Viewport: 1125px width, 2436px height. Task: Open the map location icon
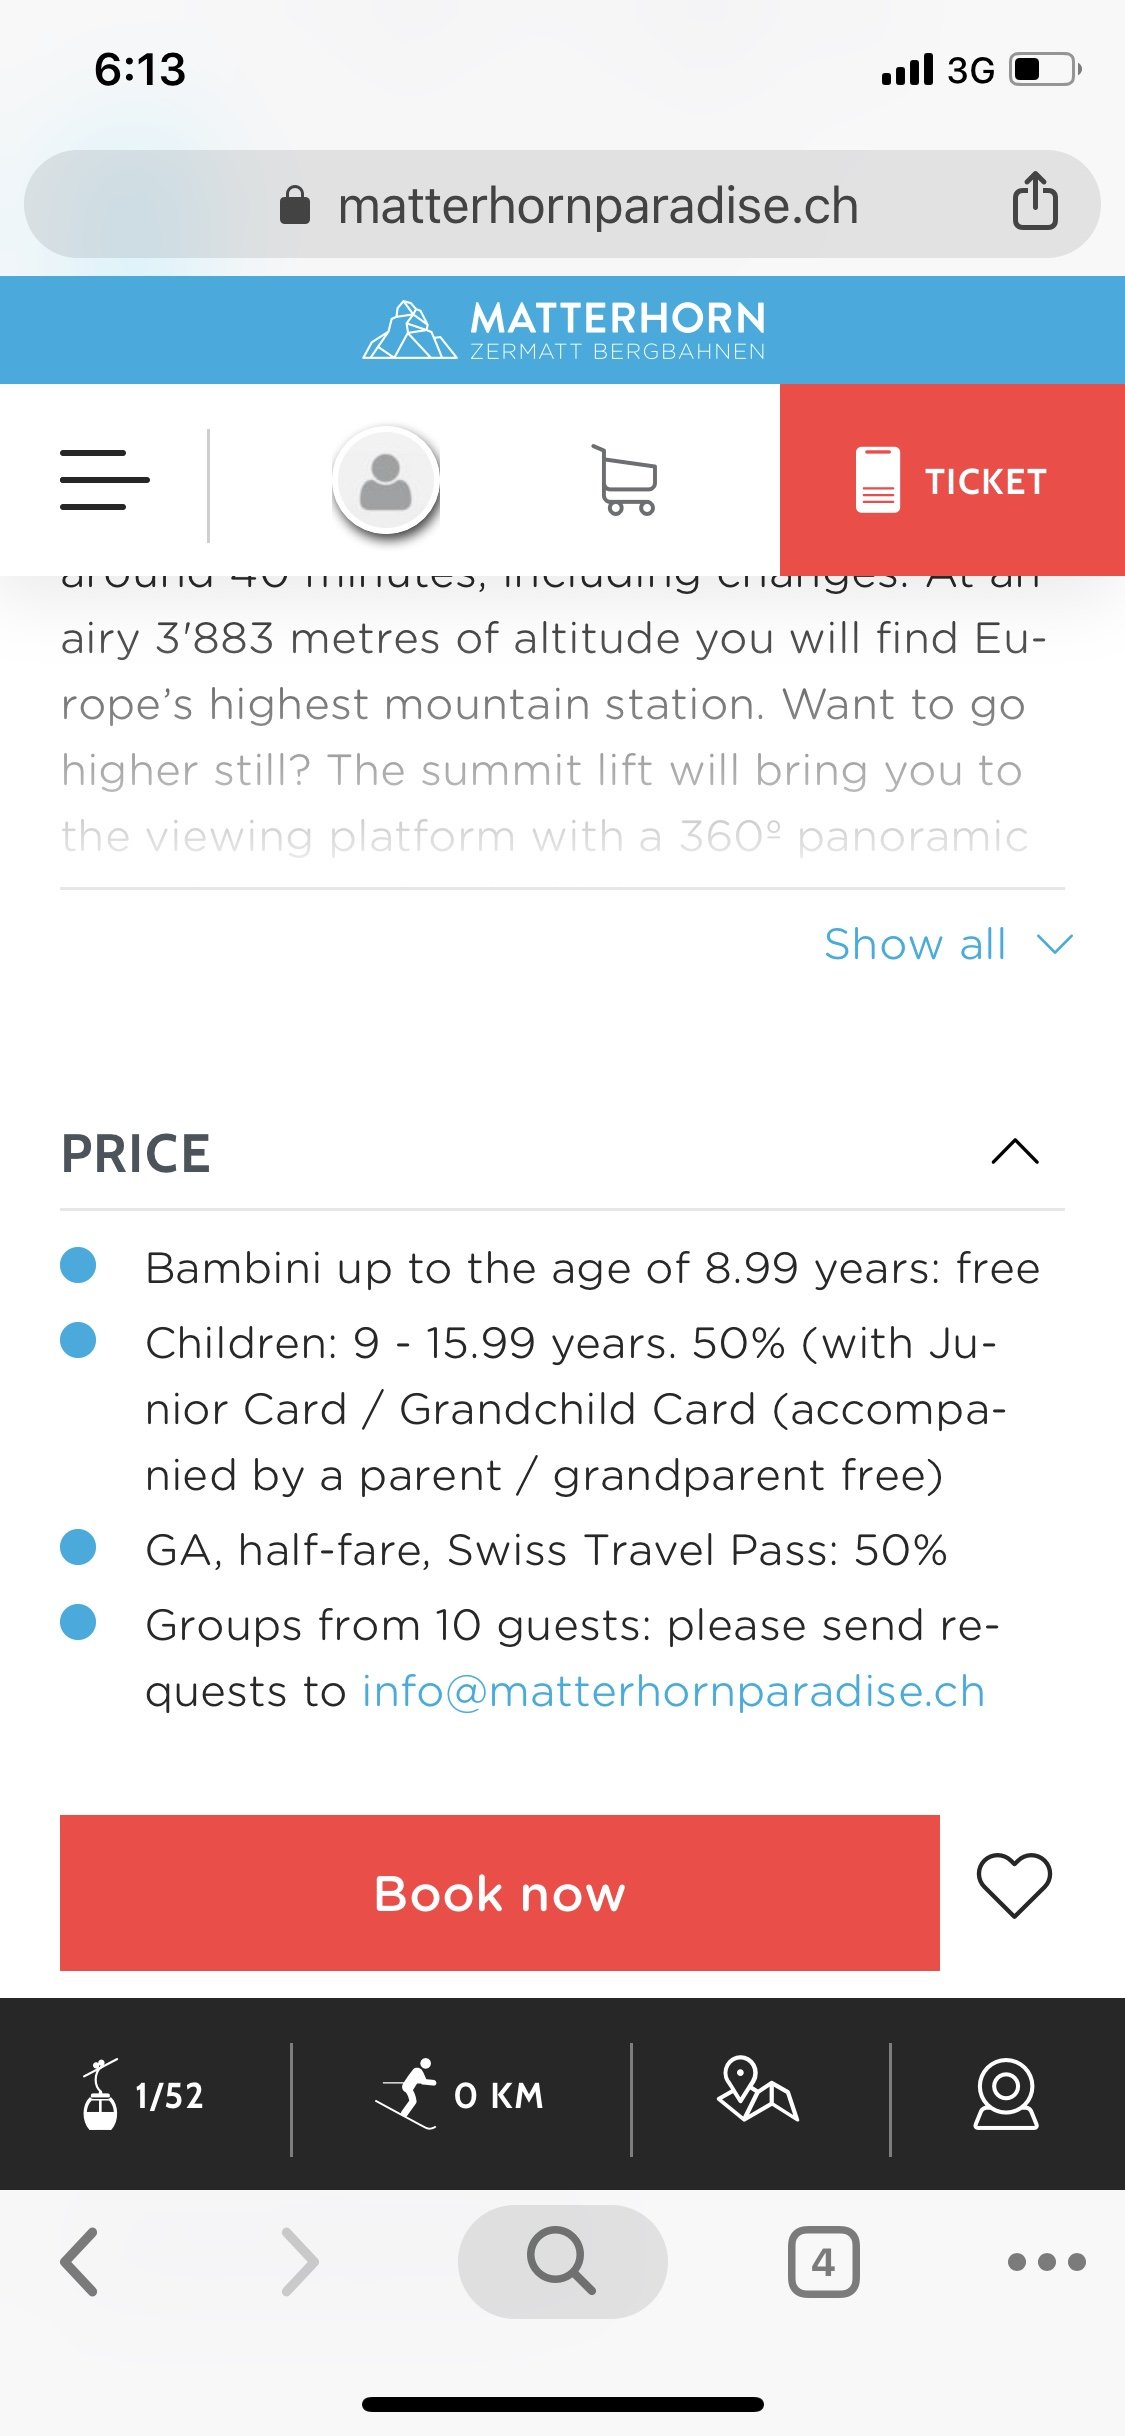[758, 2090]
